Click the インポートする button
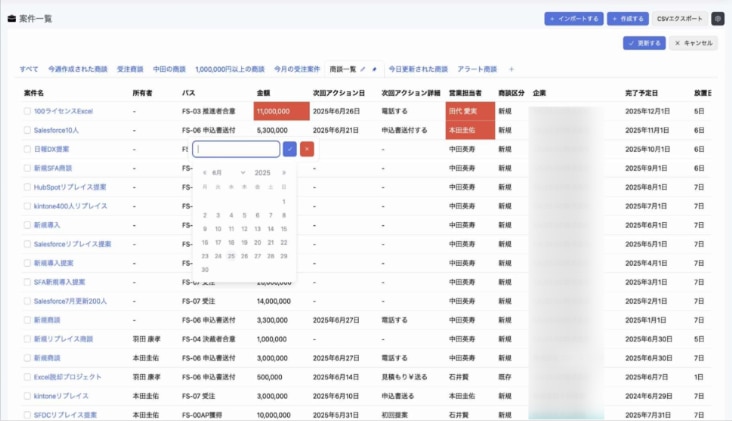Screen dimensions: 732x421 coord(574,19)
